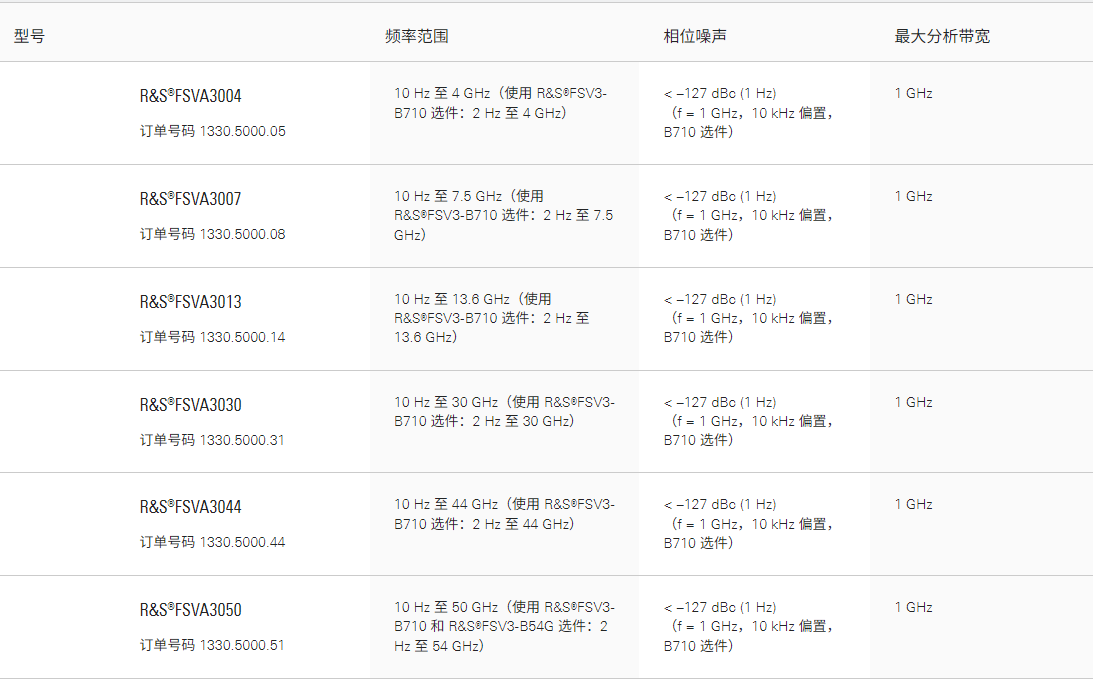The height and width of the screenshot is (695, 1093).
Task: Select the R&S FSVA3013 model name
Action: click(190, 302)
